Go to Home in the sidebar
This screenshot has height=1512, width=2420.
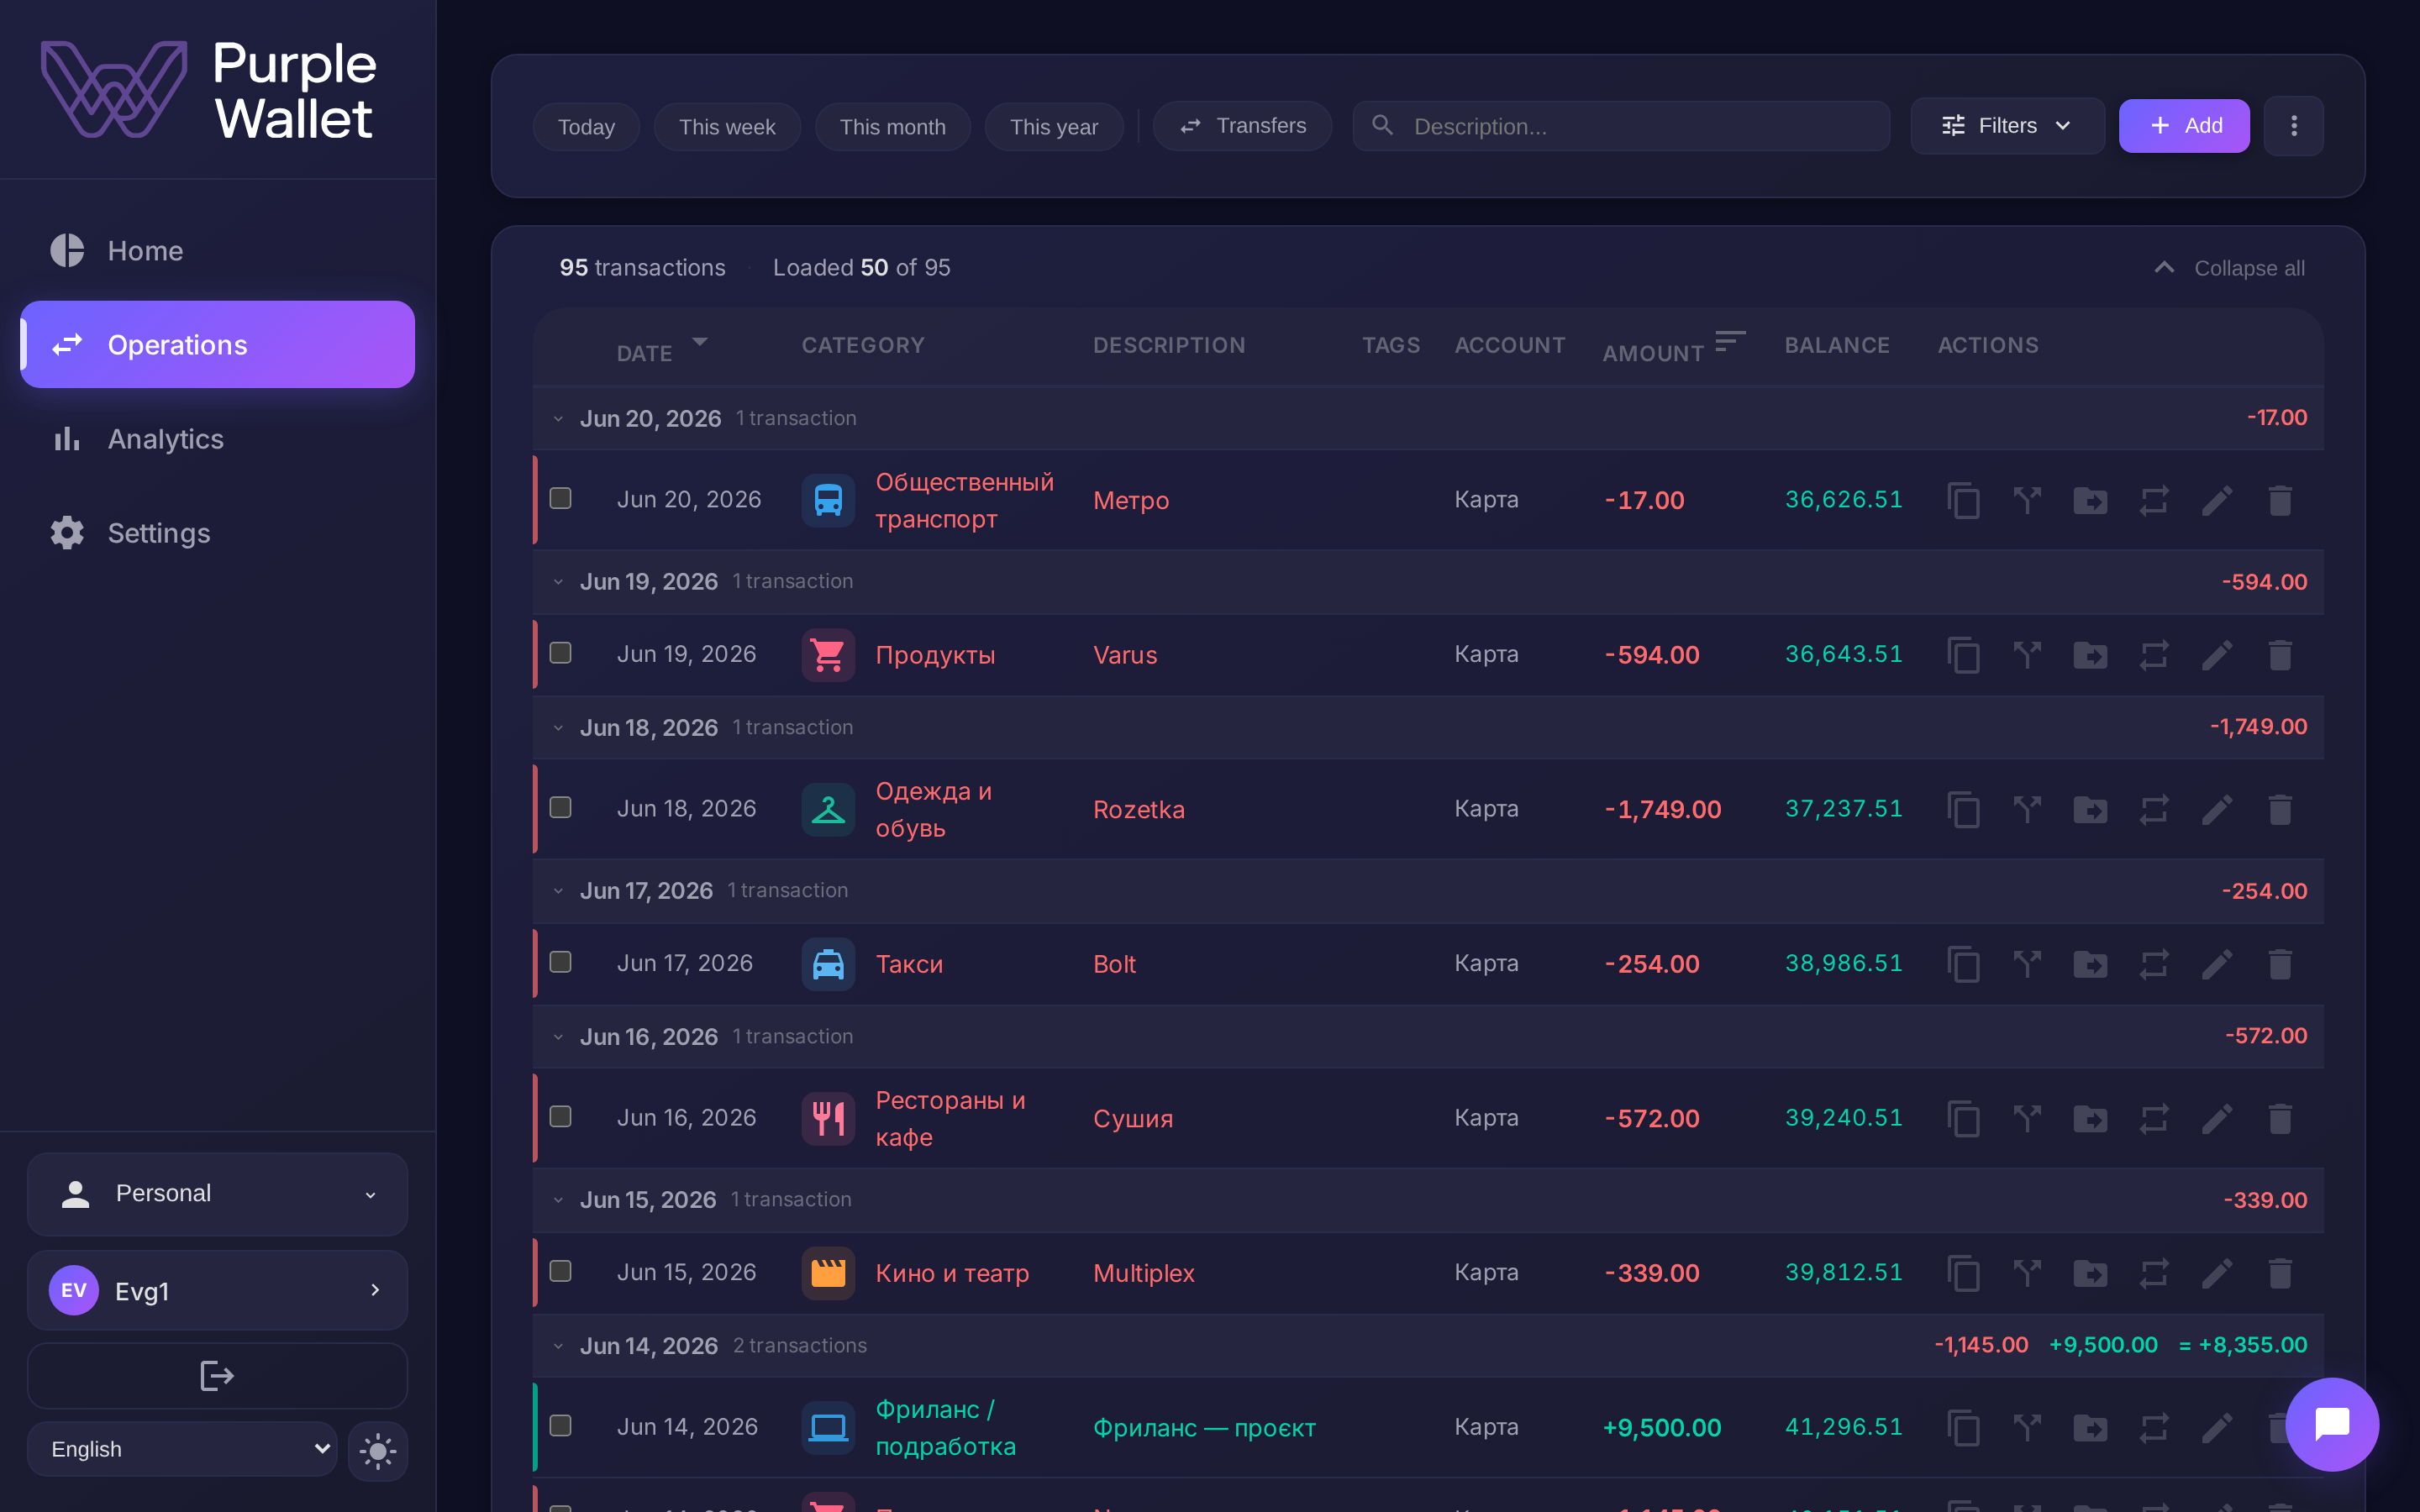coord(217,251)
